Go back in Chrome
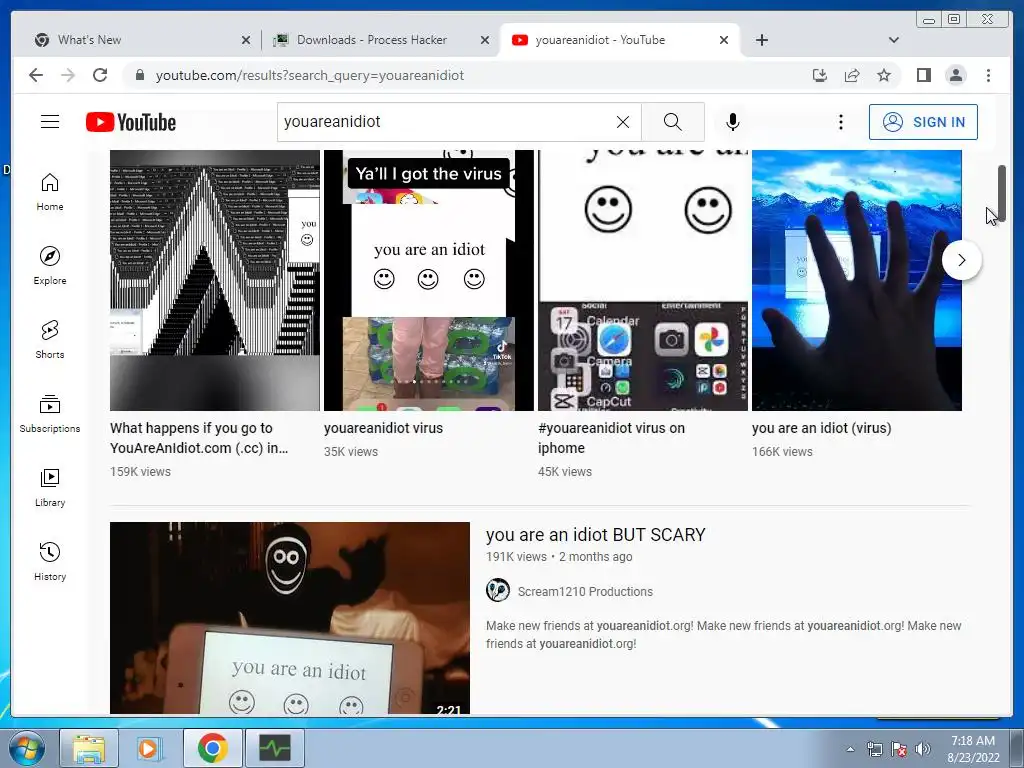This screenshot has width=1024, height=768. 36,75
